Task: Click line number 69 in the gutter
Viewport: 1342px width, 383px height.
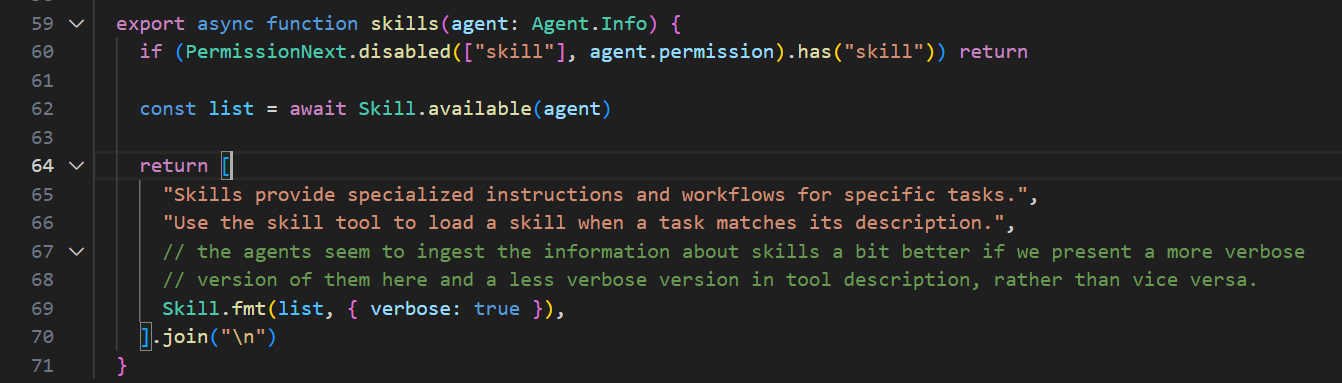Action: [x=42, y=309]
